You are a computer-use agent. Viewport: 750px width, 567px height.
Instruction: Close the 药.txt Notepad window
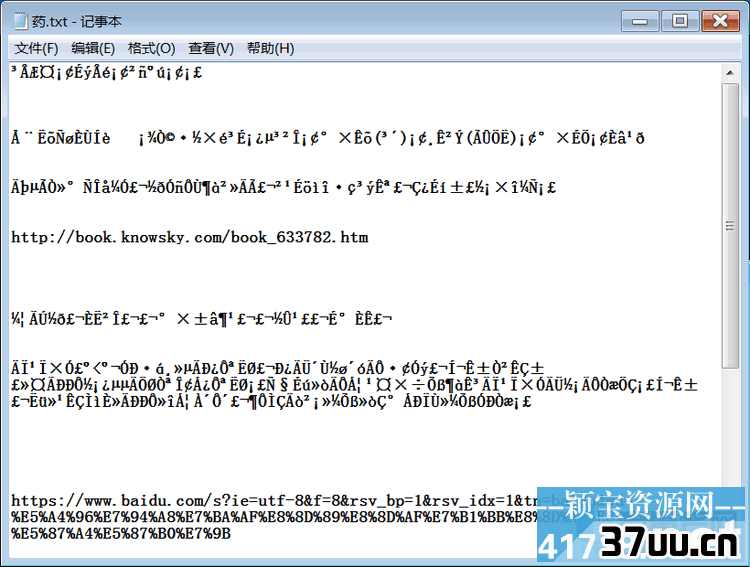coord(720,22)
